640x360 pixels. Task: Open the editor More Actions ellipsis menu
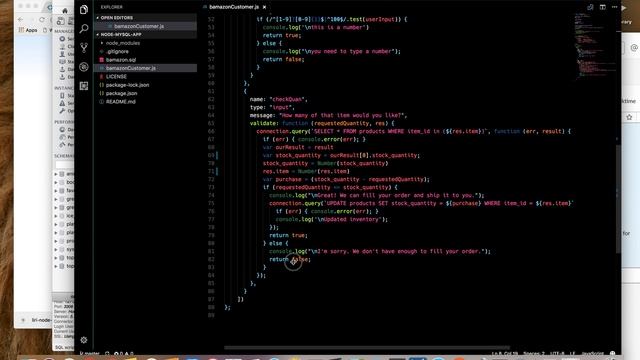[614, 7]
